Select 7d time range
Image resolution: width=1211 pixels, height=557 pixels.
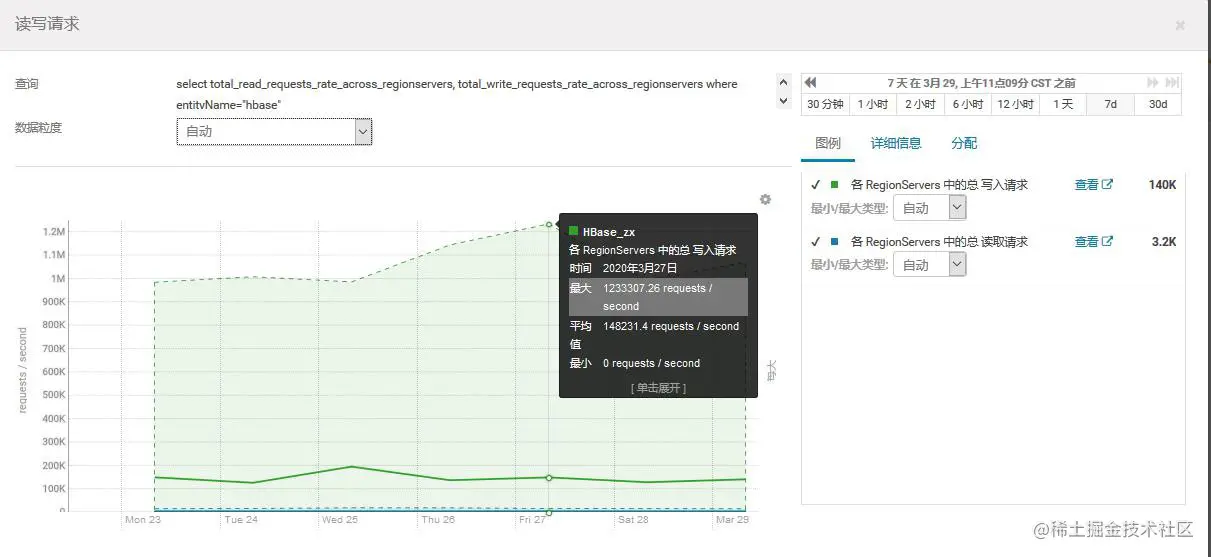coord(1110,104)
